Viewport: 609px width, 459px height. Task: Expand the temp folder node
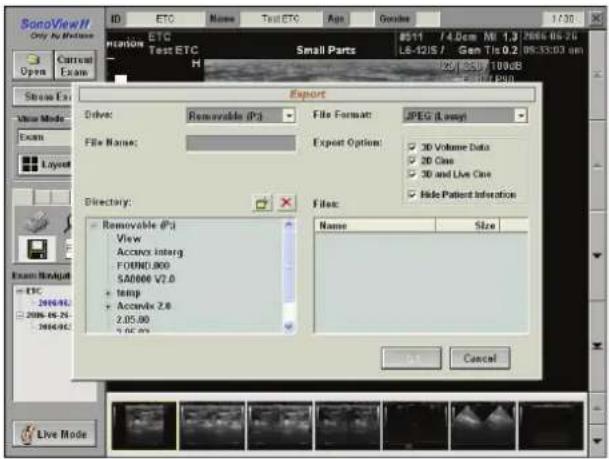(108, 293)
